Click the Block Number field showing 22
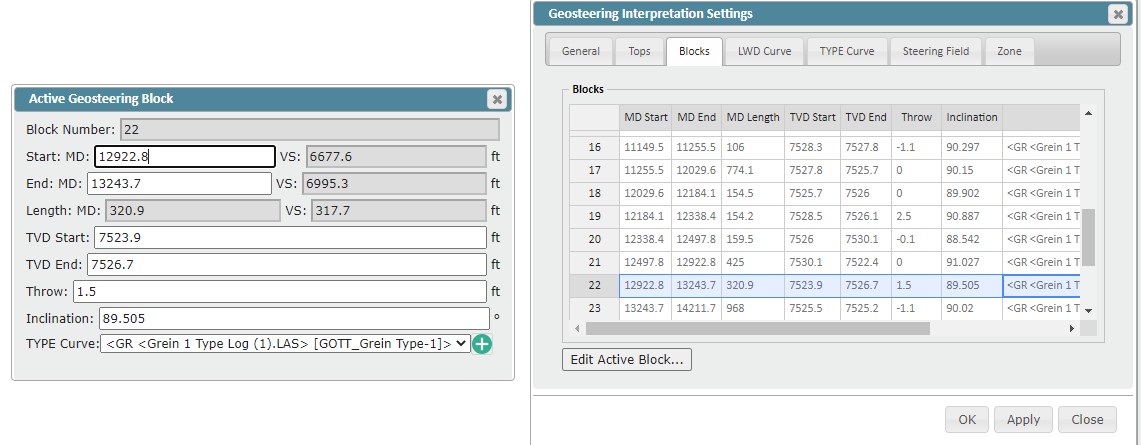1141x445 pixels. tap(310, 129)
